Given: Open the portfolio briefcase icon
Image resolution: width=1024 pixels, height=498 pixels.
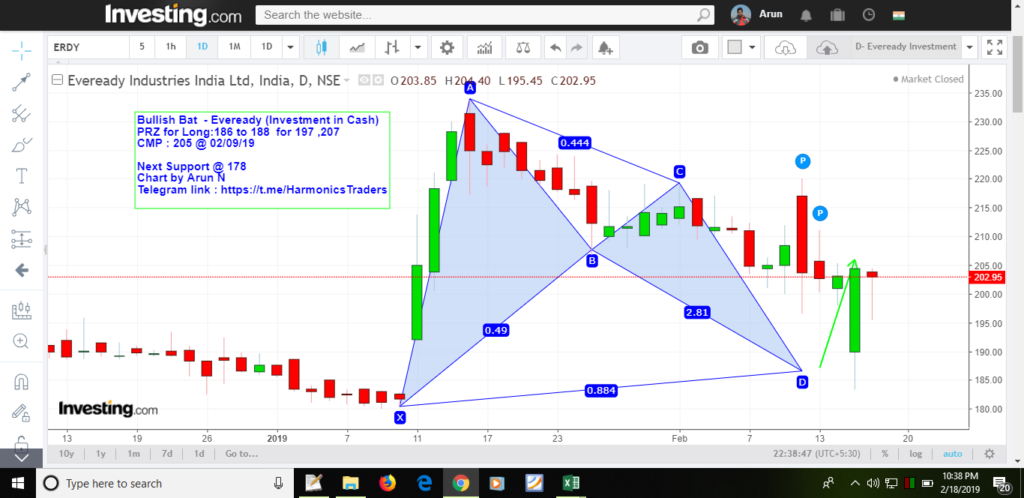Looking at the screenshot, I should tap(837, 14).
